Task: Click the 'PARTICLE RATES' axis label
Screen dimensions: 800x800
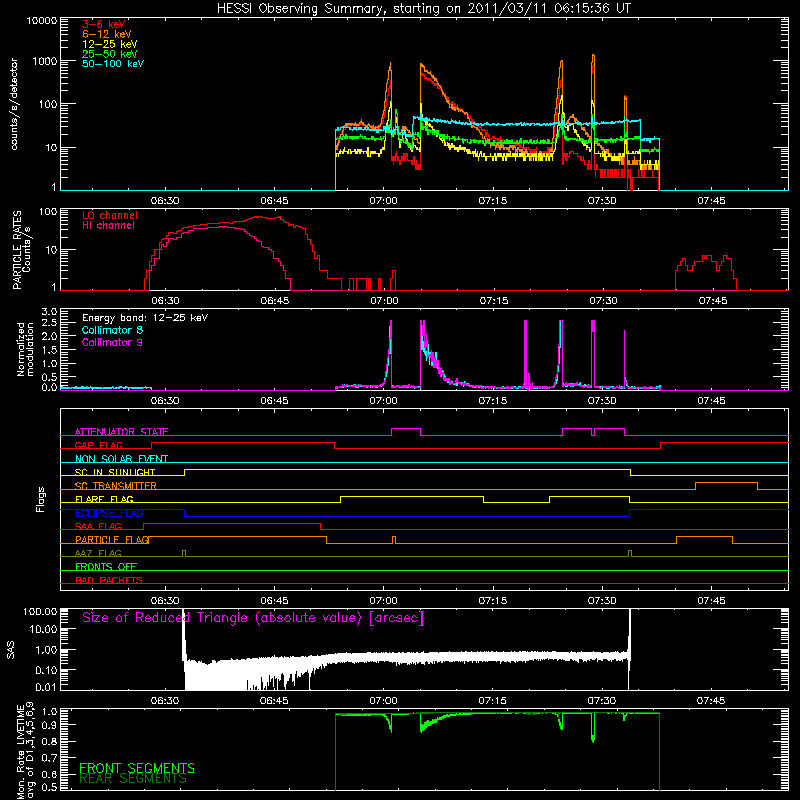Action: [17, 249]
